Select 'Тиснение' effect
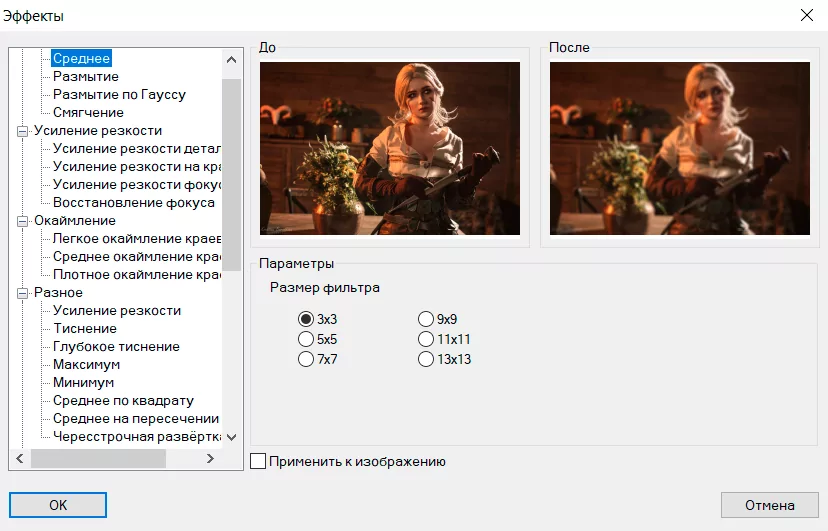 (x=84, y=328)
